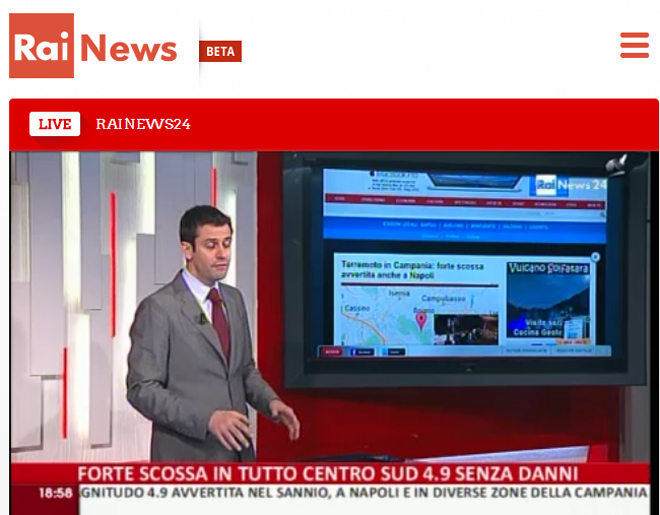Click the scrolling news ticker text
The height and width of the screenshot is (515, 660).
(x=365, y=493)
